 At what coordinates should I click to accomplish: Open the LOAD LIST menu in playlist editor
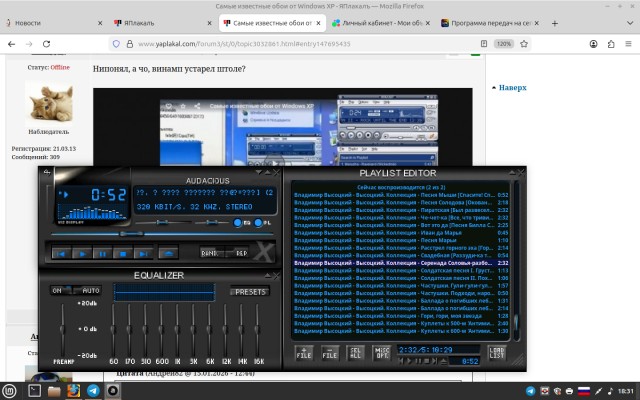coord(497,353)
